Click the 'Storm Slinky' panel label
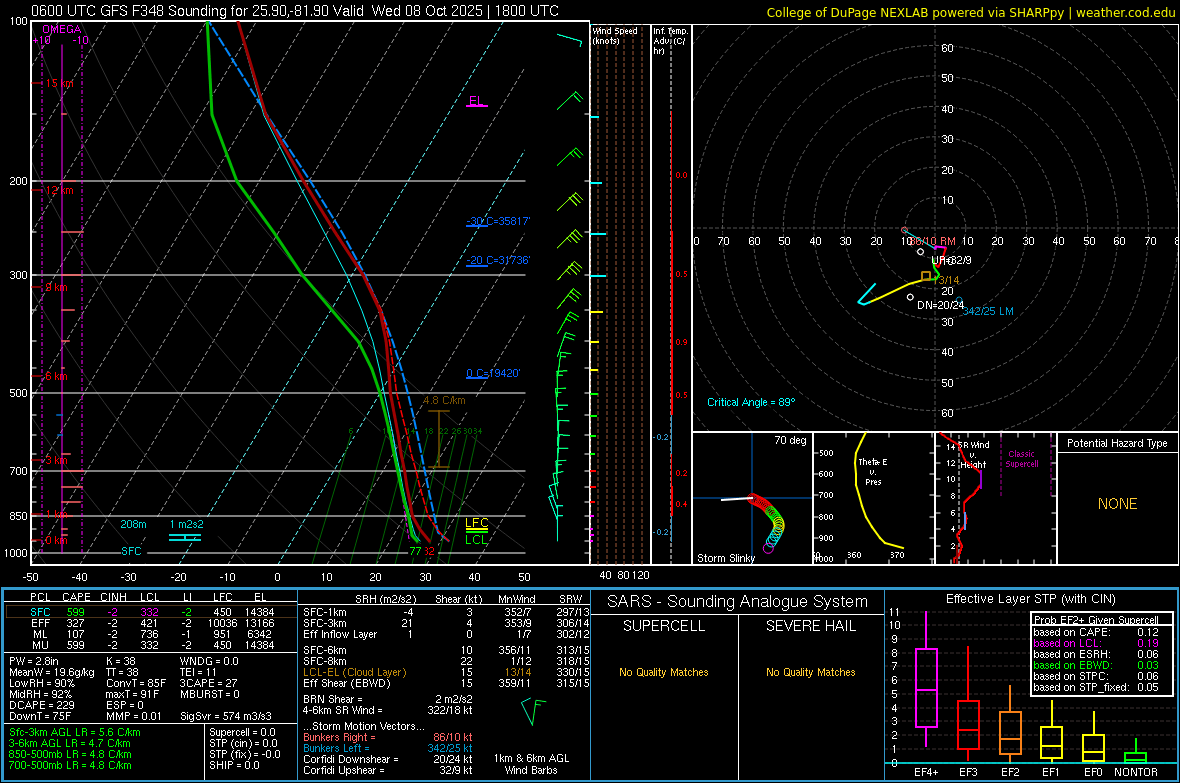Image resolution: width=1180 pixels, height=783 pixels. pos(725,558)
